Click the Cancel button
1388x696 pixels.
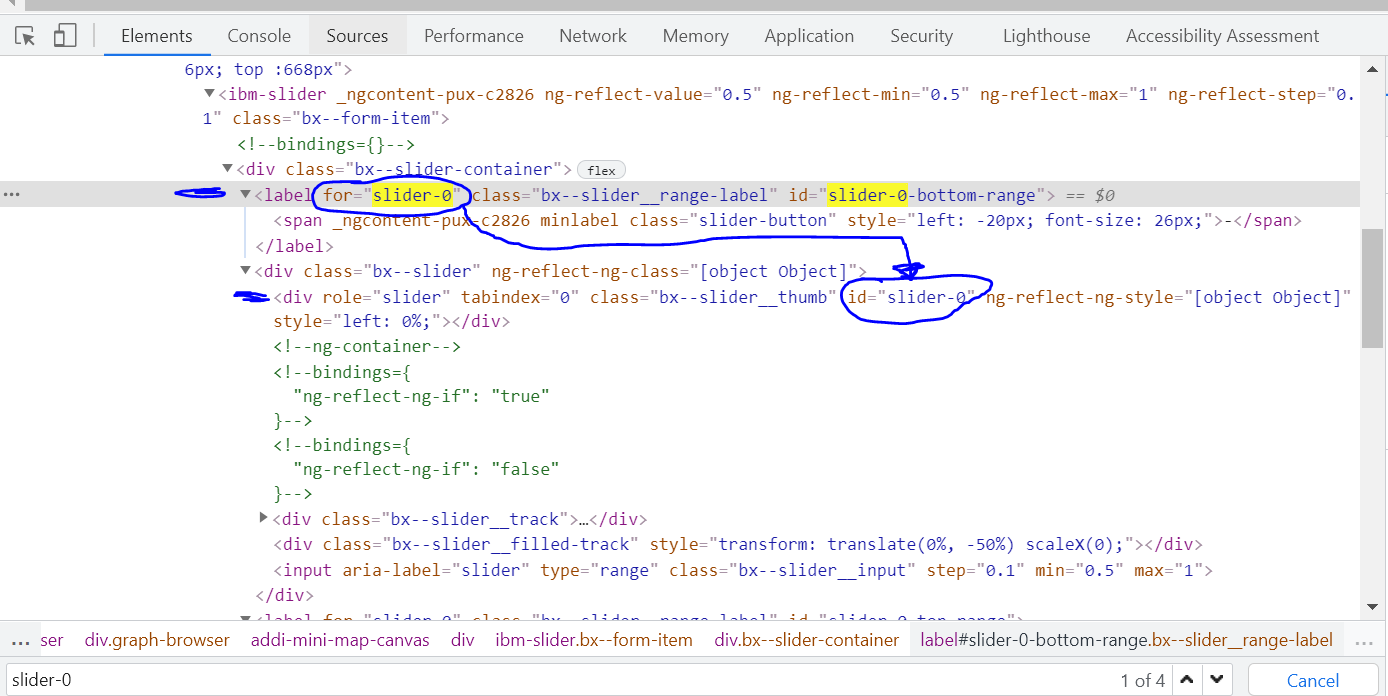pos(1311,679)
